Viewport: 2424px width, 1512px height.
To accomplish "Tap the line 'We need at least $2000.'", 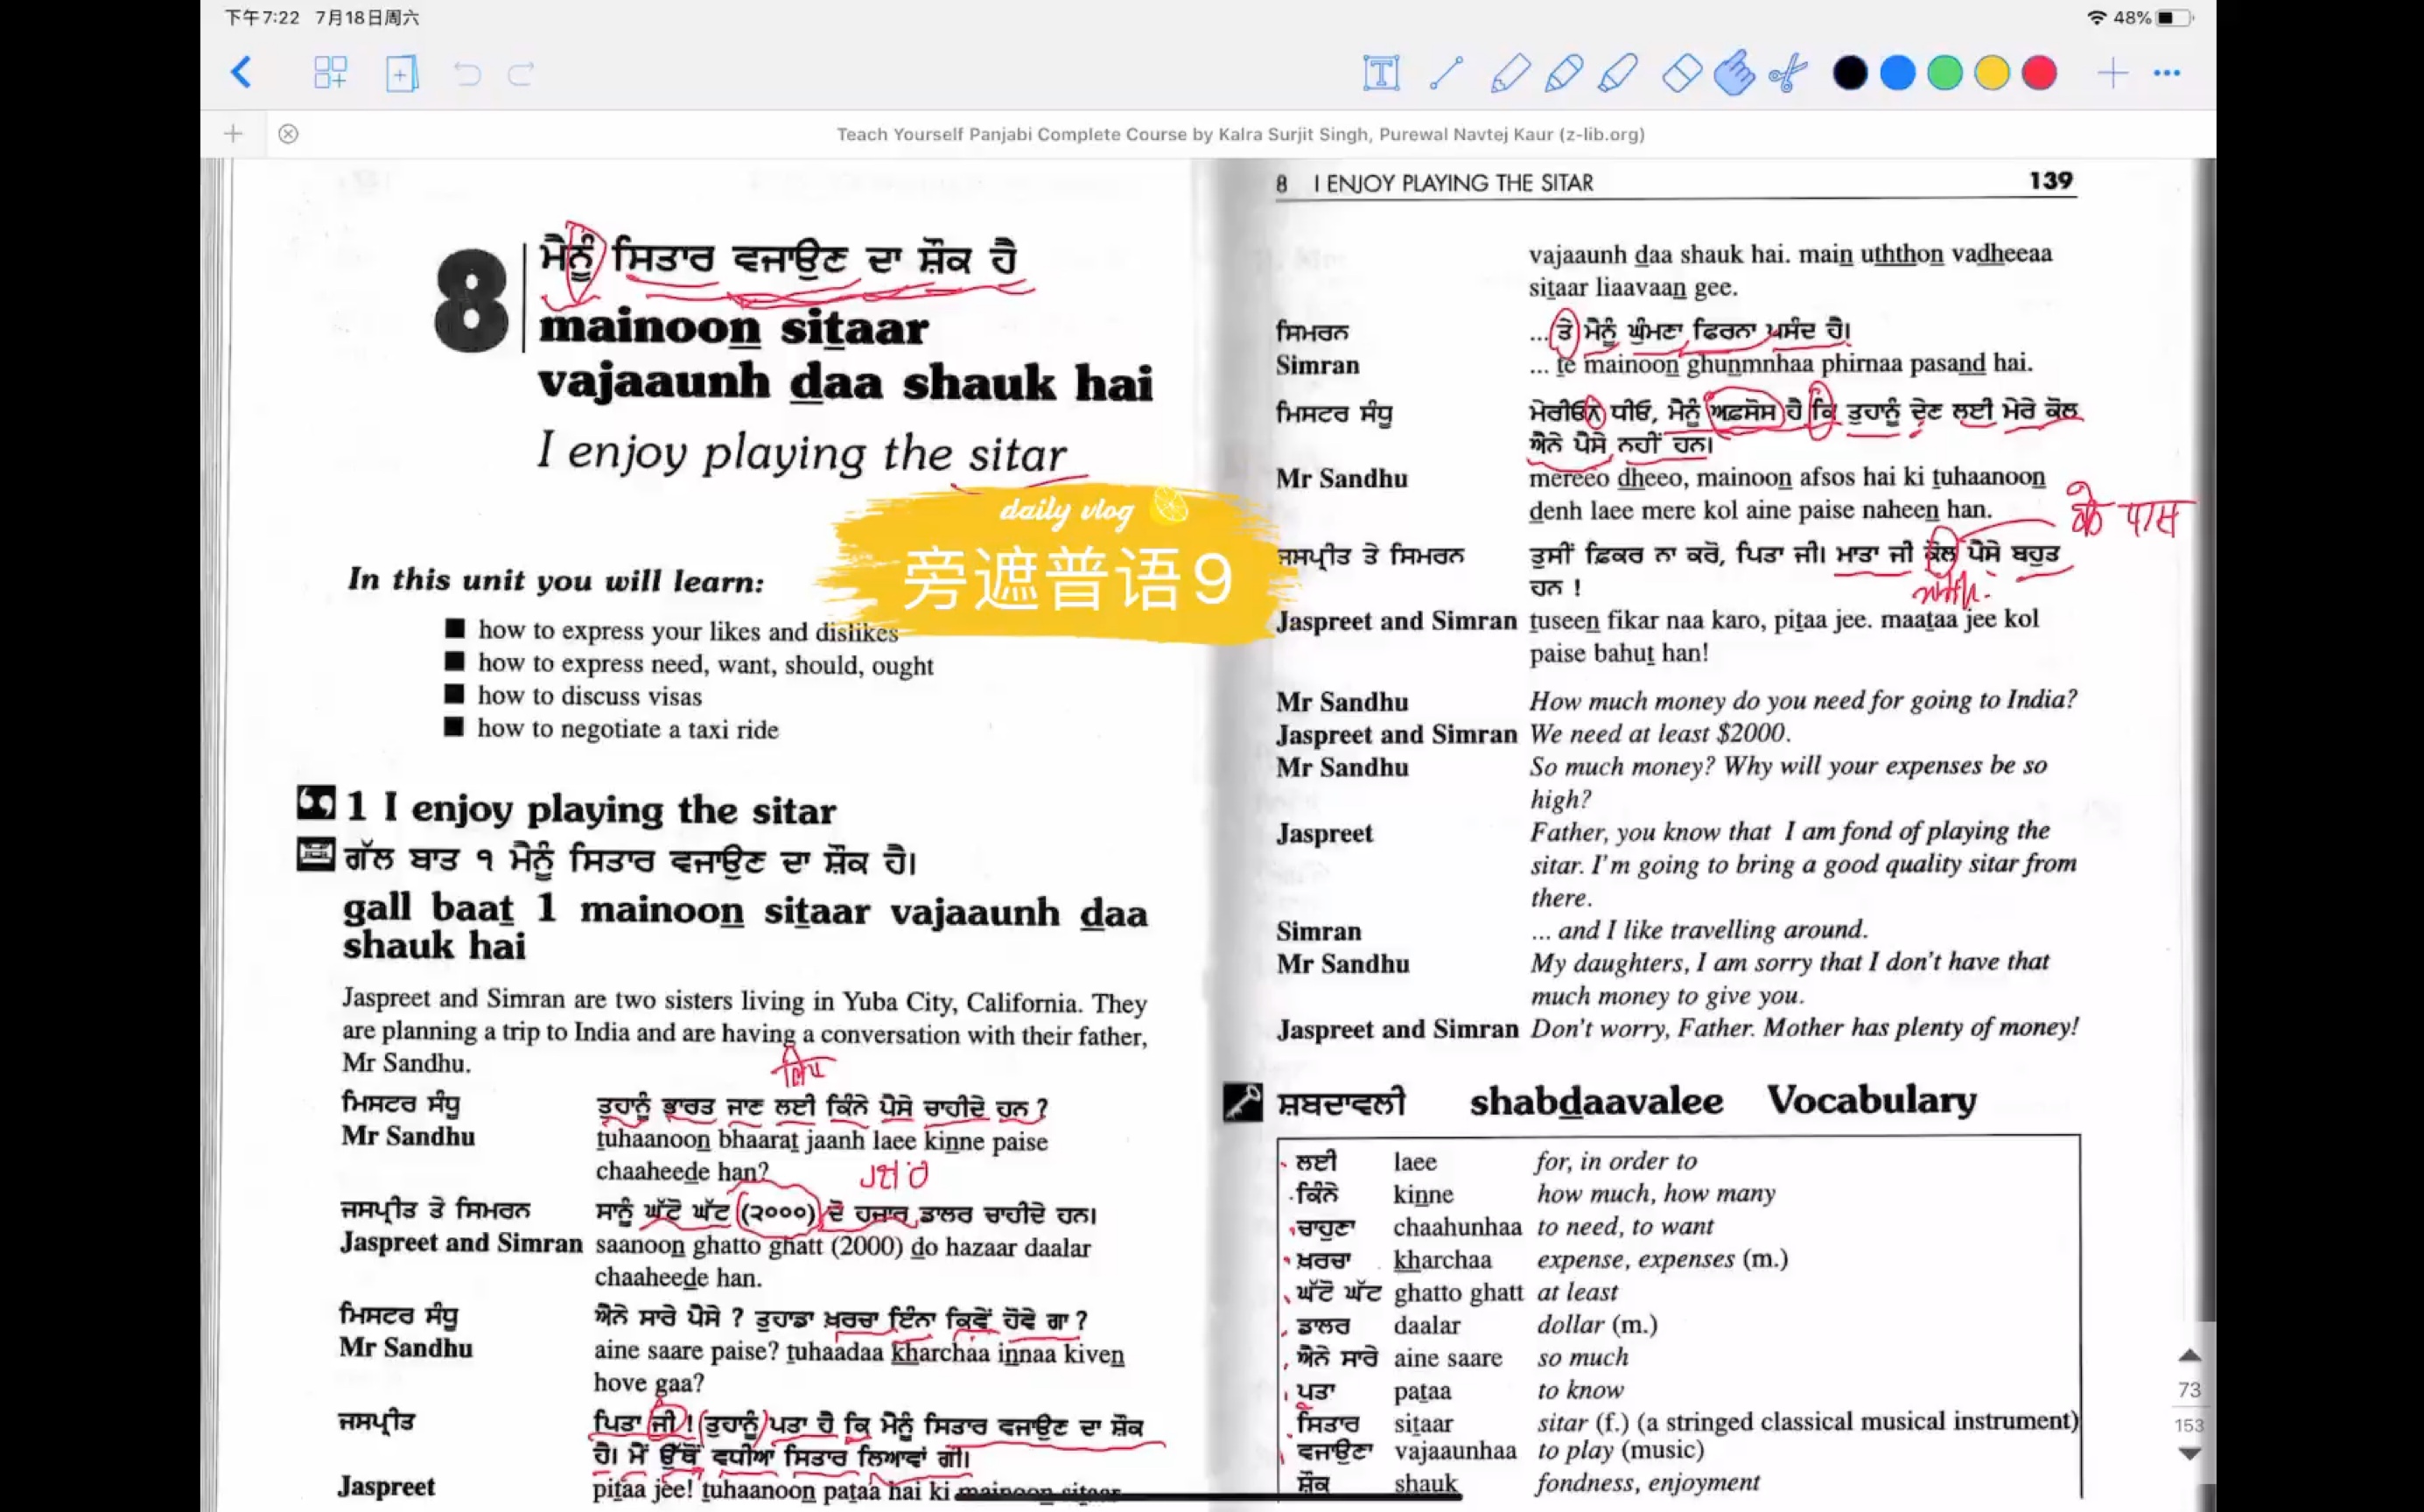I will pyautogui.click(x=1659, y=734).
